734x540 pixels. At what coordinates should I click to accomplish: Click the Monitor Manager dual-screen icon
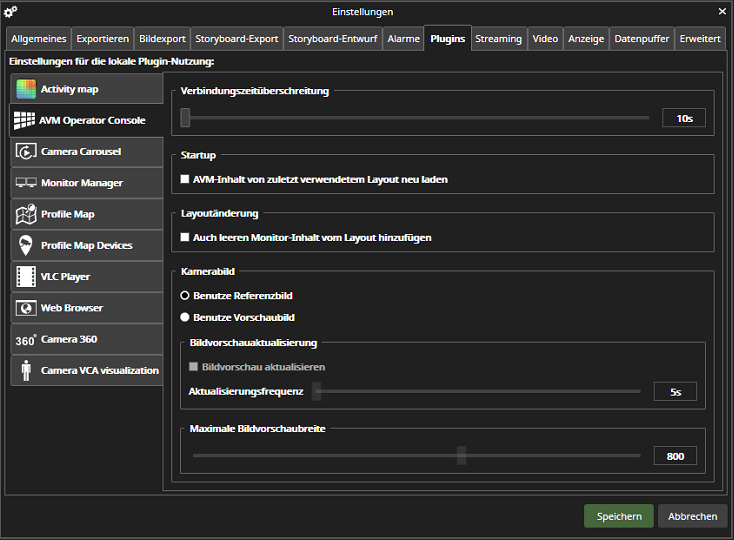pos(26,182)
